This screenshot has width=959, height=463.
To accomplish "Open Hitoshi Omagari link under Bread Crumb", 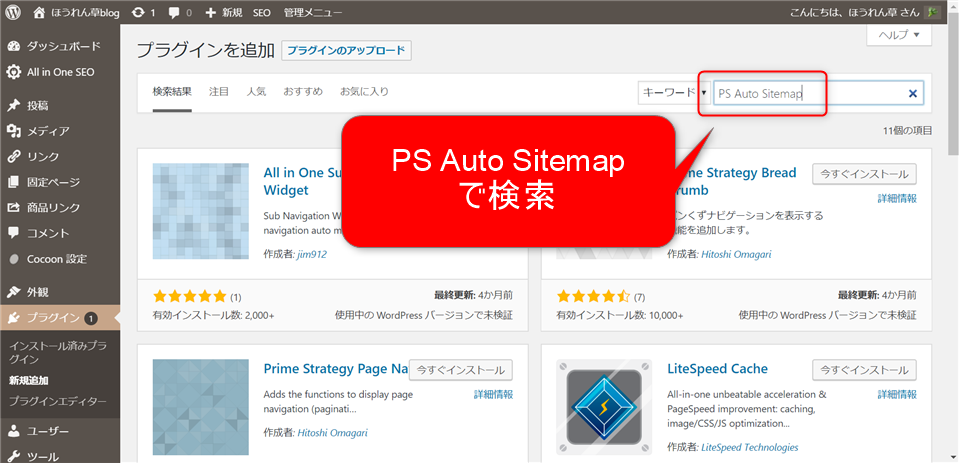I will click(x=736, y=254).
